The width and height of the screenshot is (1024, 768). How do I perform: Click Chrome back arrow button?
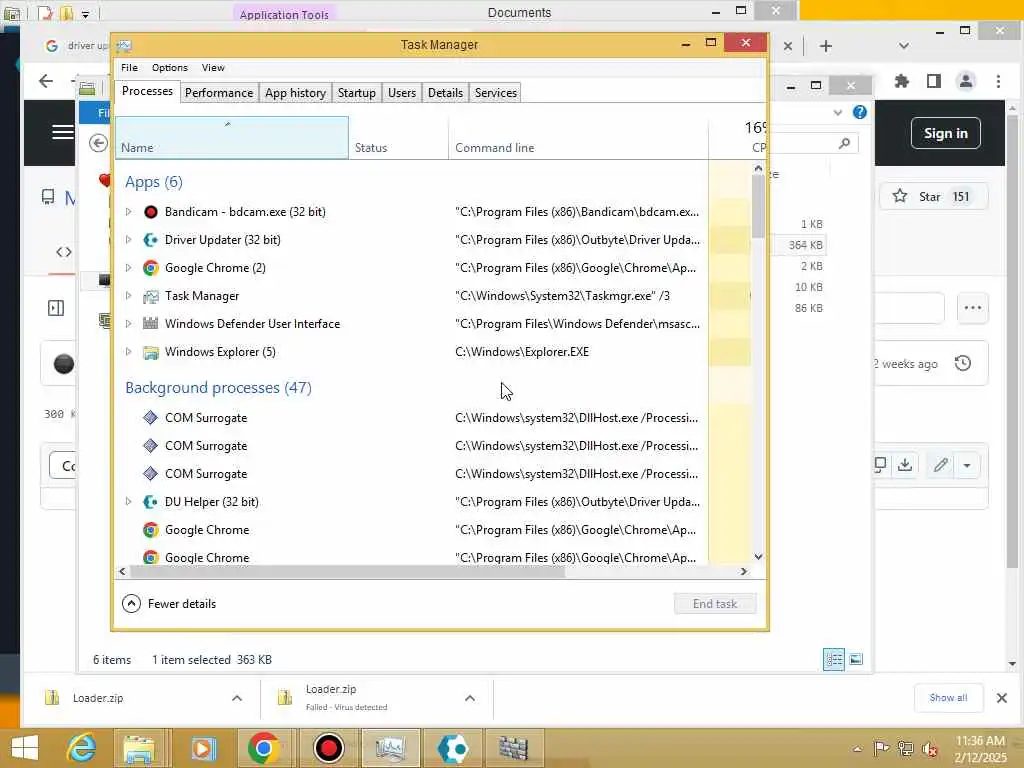[46, 81]
